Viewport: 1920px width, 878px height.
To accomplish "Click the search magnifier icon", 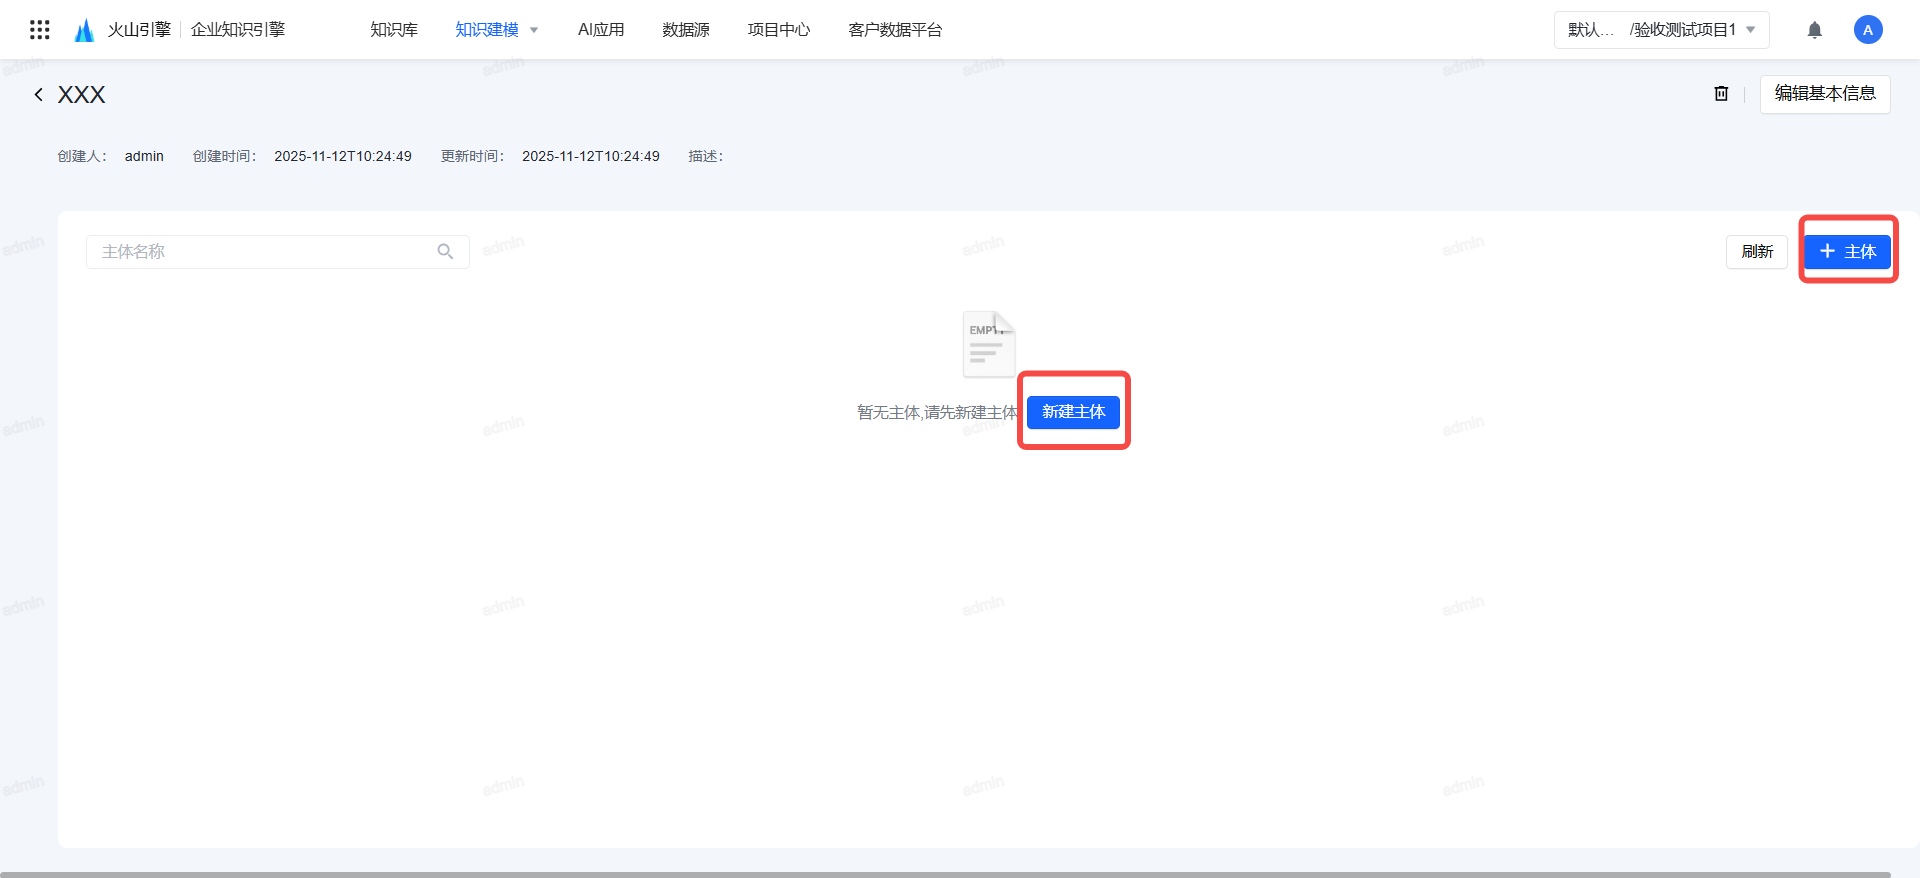I will click(445, 252).
